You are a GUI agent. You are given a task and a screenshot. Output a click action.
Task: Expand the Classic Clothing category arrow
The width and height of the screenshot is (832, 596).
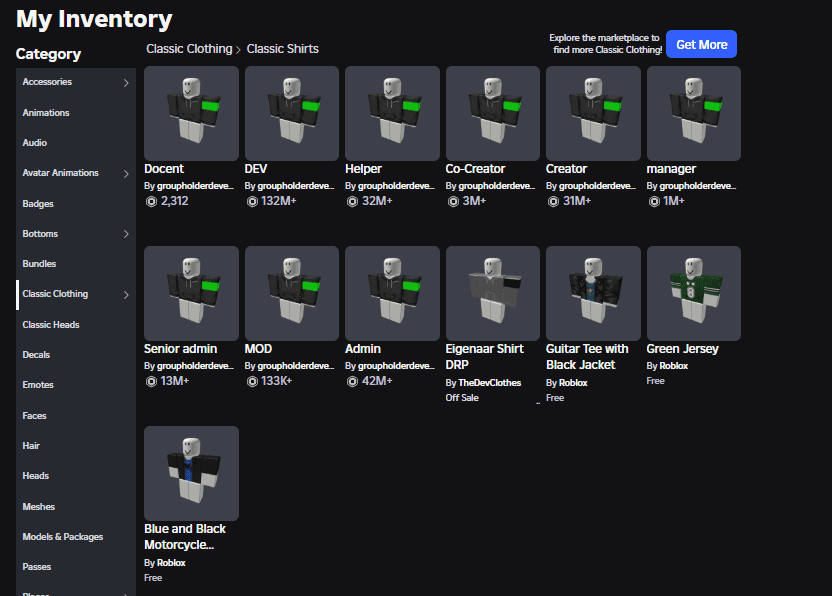click(126, 295)
